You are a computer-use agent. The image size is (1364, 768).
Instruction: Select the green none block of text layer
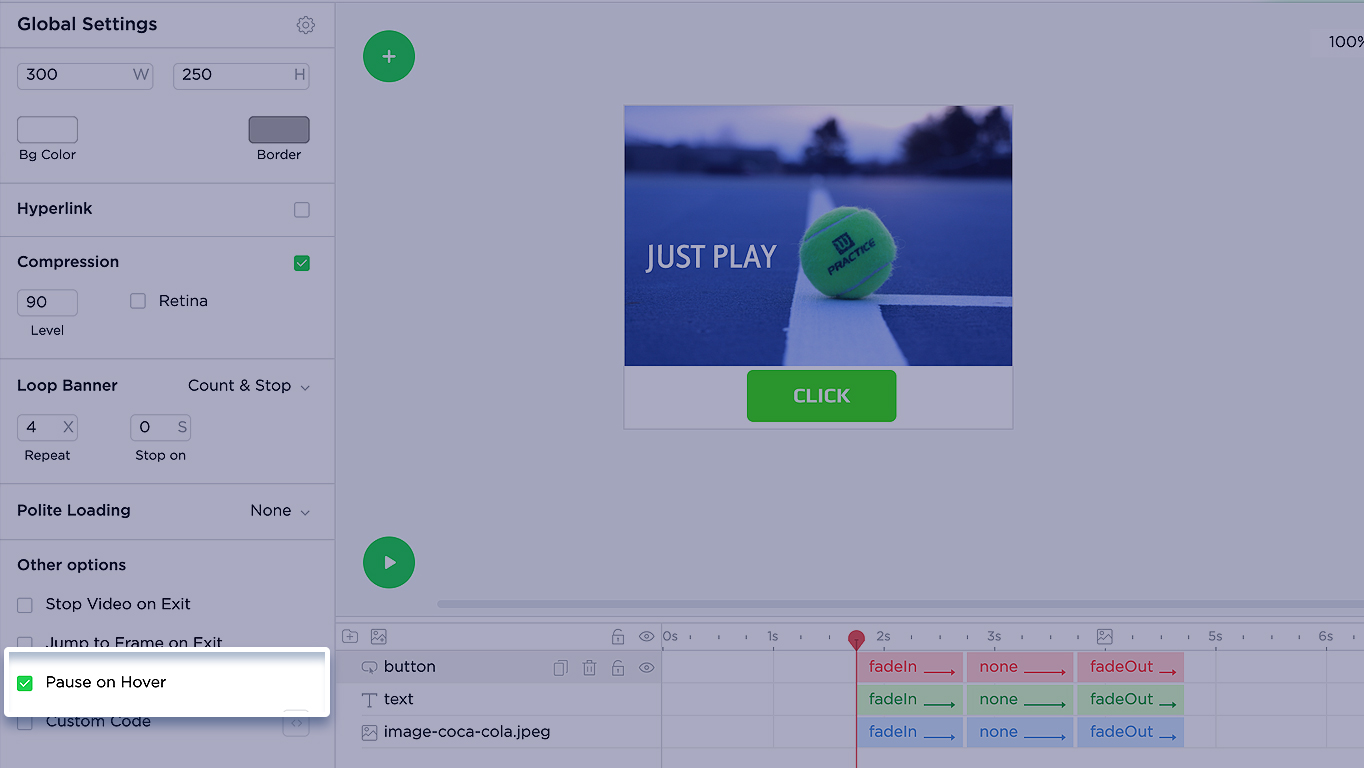click(x=1020, y=700)
